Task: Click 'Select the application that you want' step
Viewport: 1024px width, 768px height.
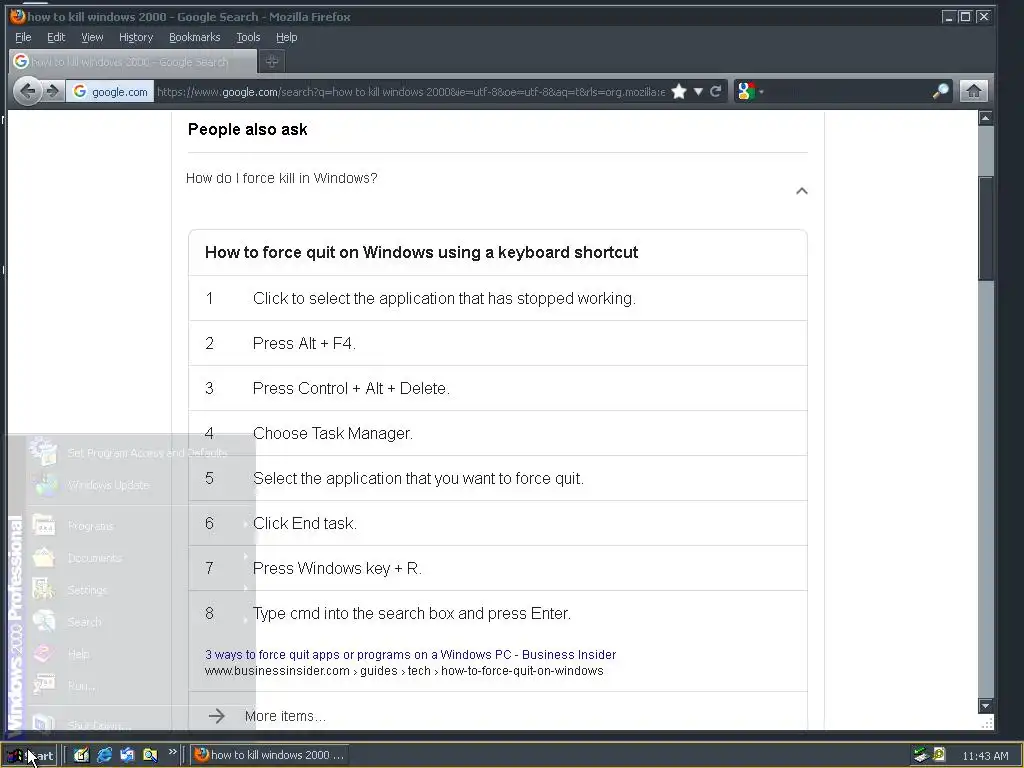Action: 418,479
